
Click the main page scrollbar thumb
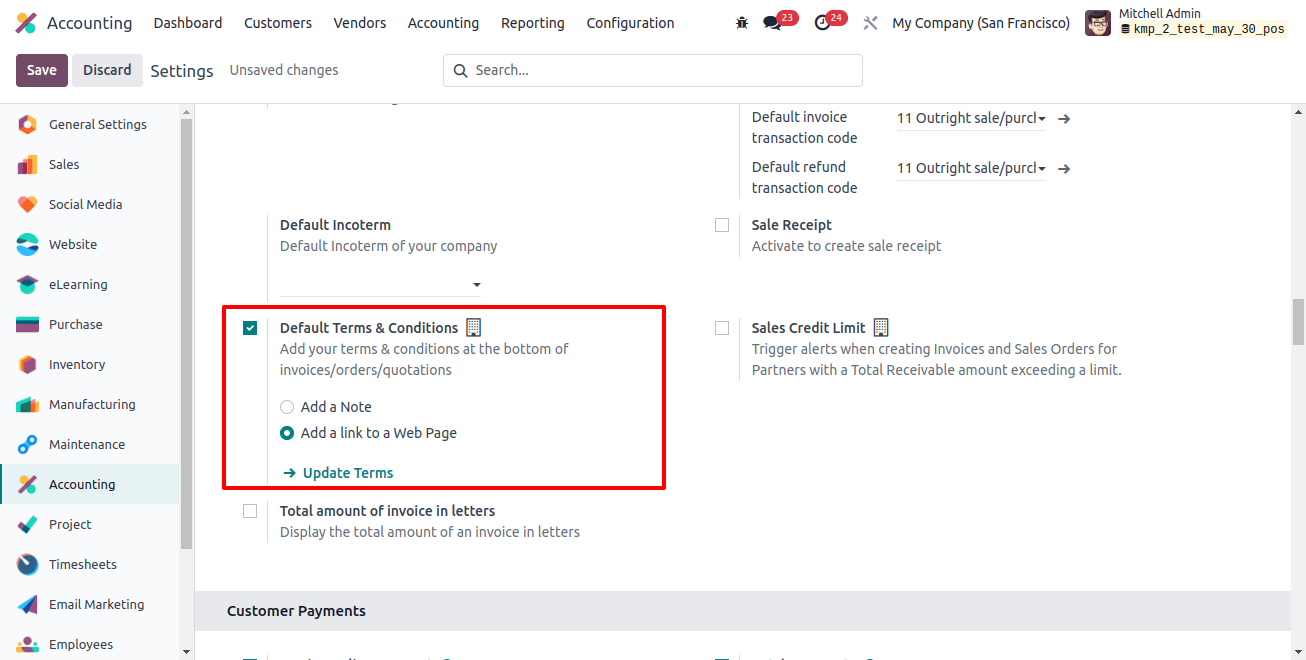[1299, 321]
